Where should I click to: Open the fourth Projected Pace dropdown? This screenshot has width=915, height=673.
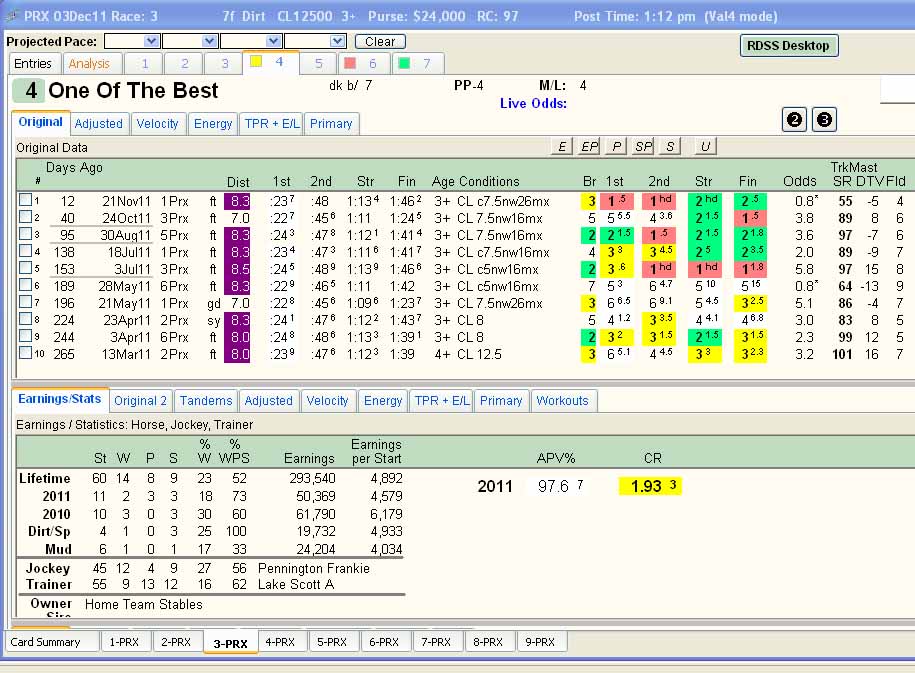pos(315,41)
